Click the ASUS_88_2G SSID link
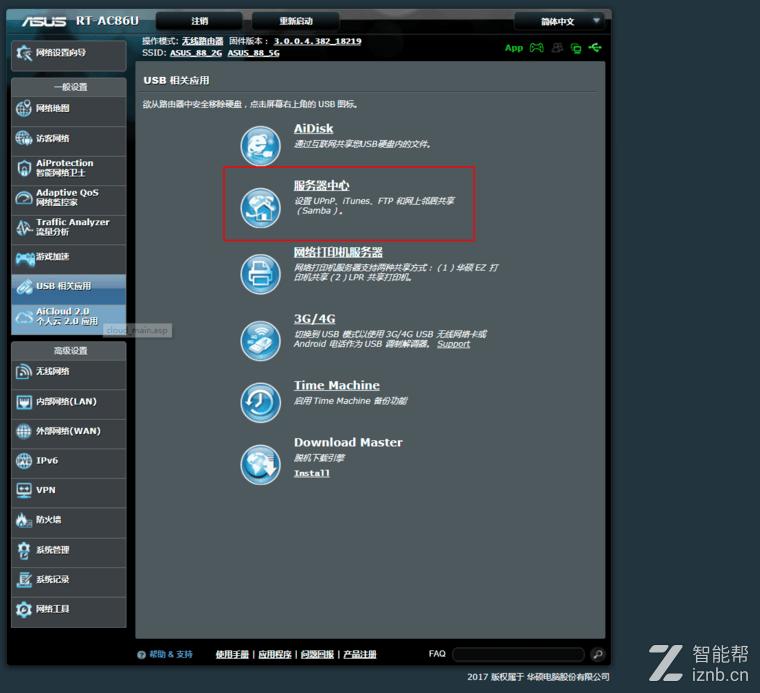 196,53
